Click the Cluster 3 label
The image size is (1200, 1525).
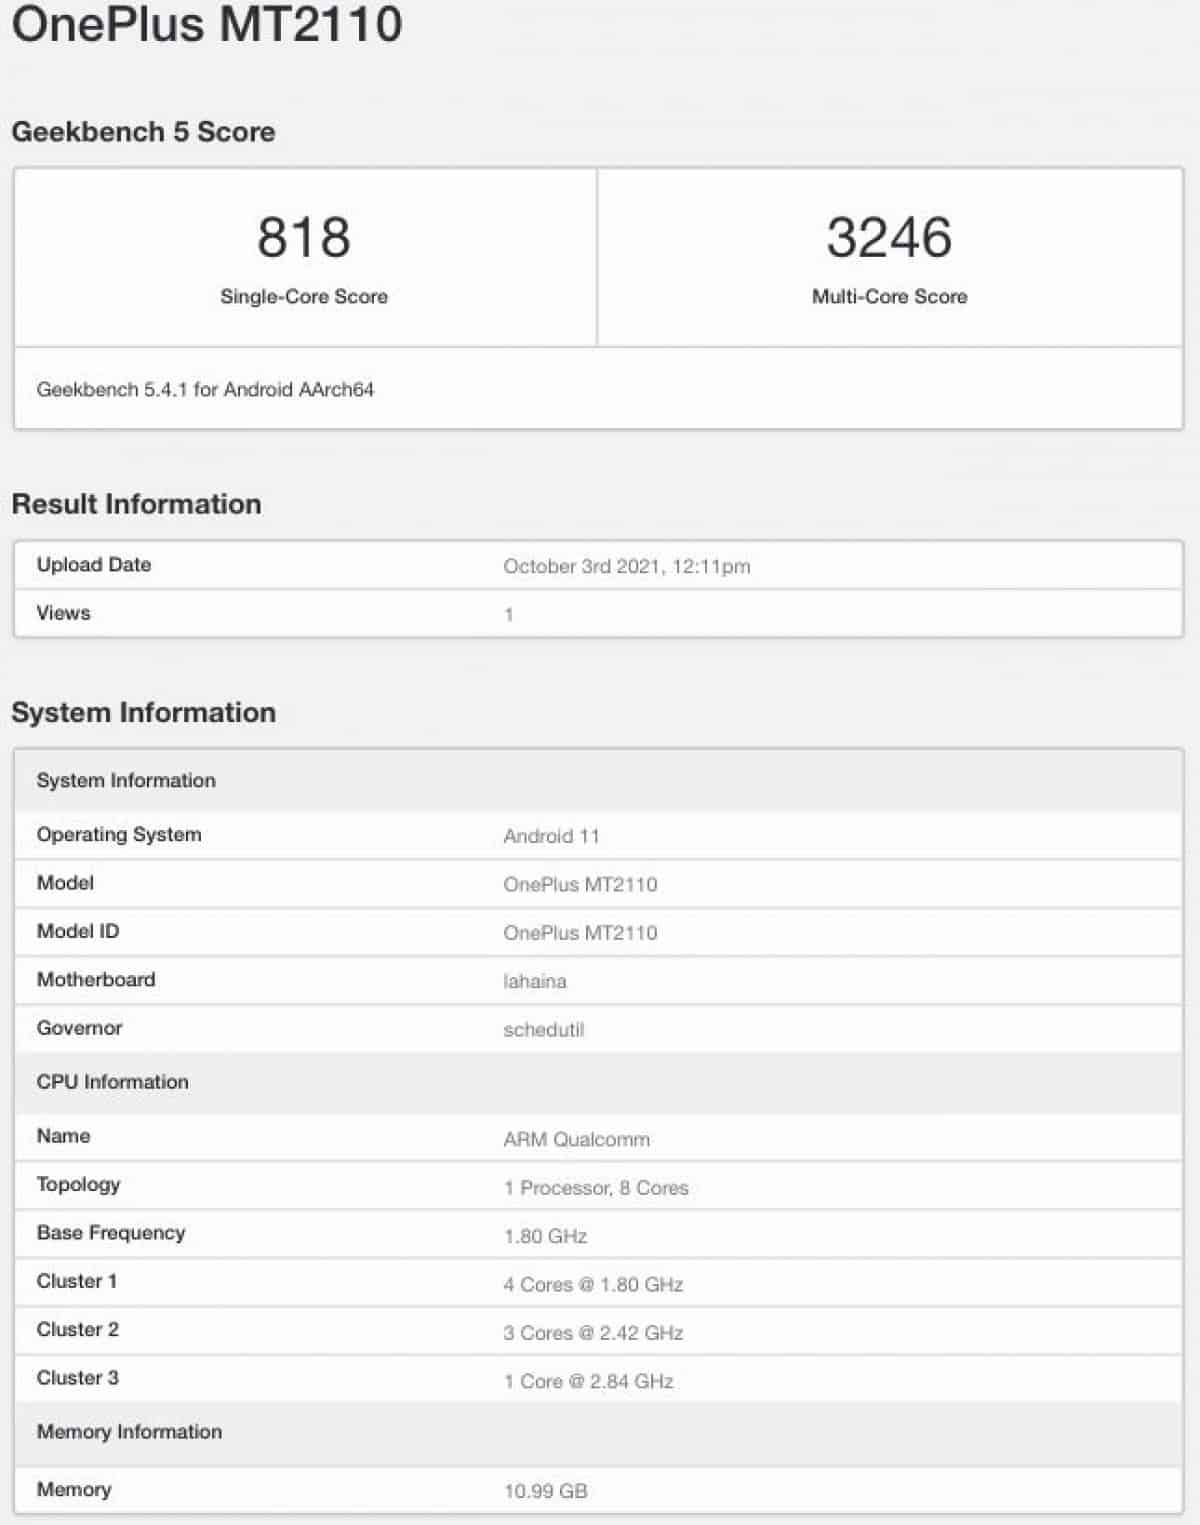77,1378
